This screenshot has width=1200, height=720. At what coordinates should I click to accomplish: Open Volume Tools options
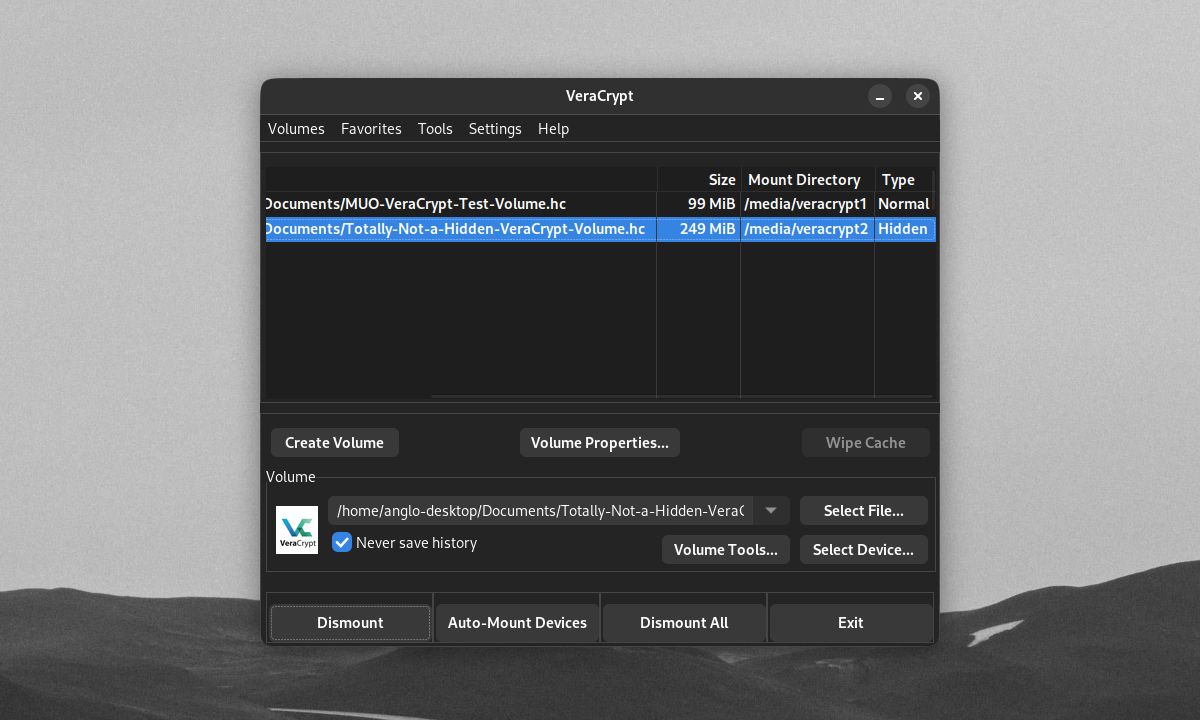pos(726,550)
